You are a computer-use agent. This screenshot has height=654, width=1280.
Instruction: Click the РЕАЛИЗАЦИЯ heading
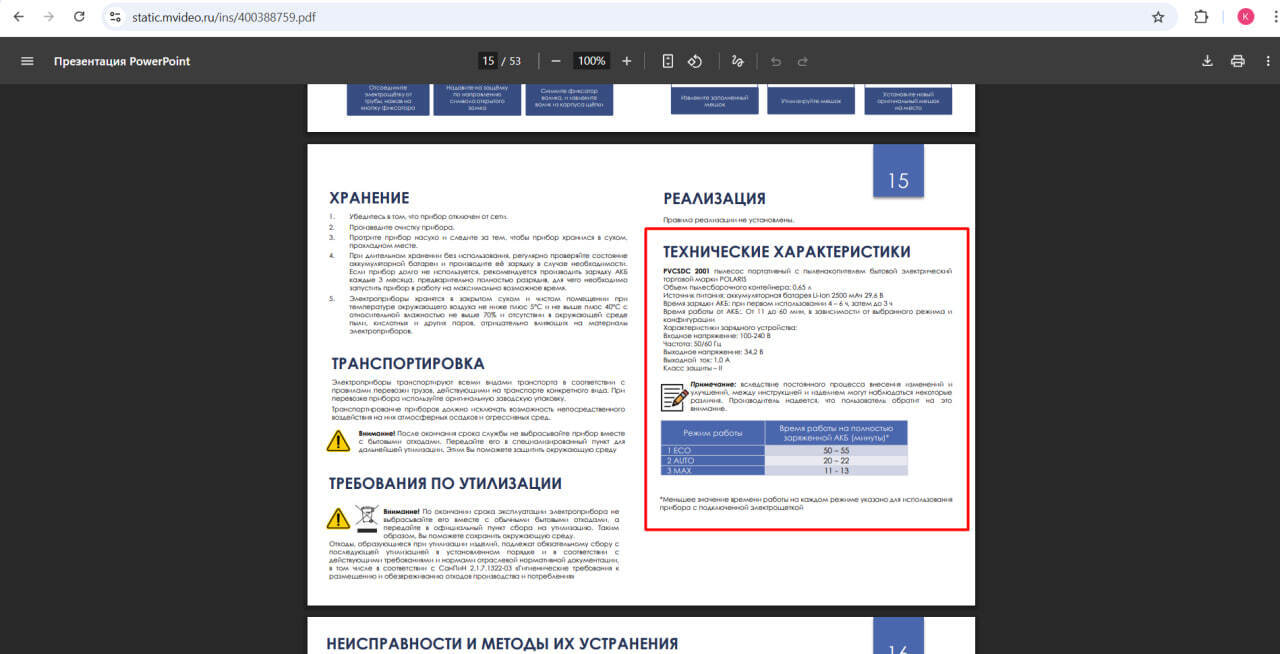pos(714,198)
